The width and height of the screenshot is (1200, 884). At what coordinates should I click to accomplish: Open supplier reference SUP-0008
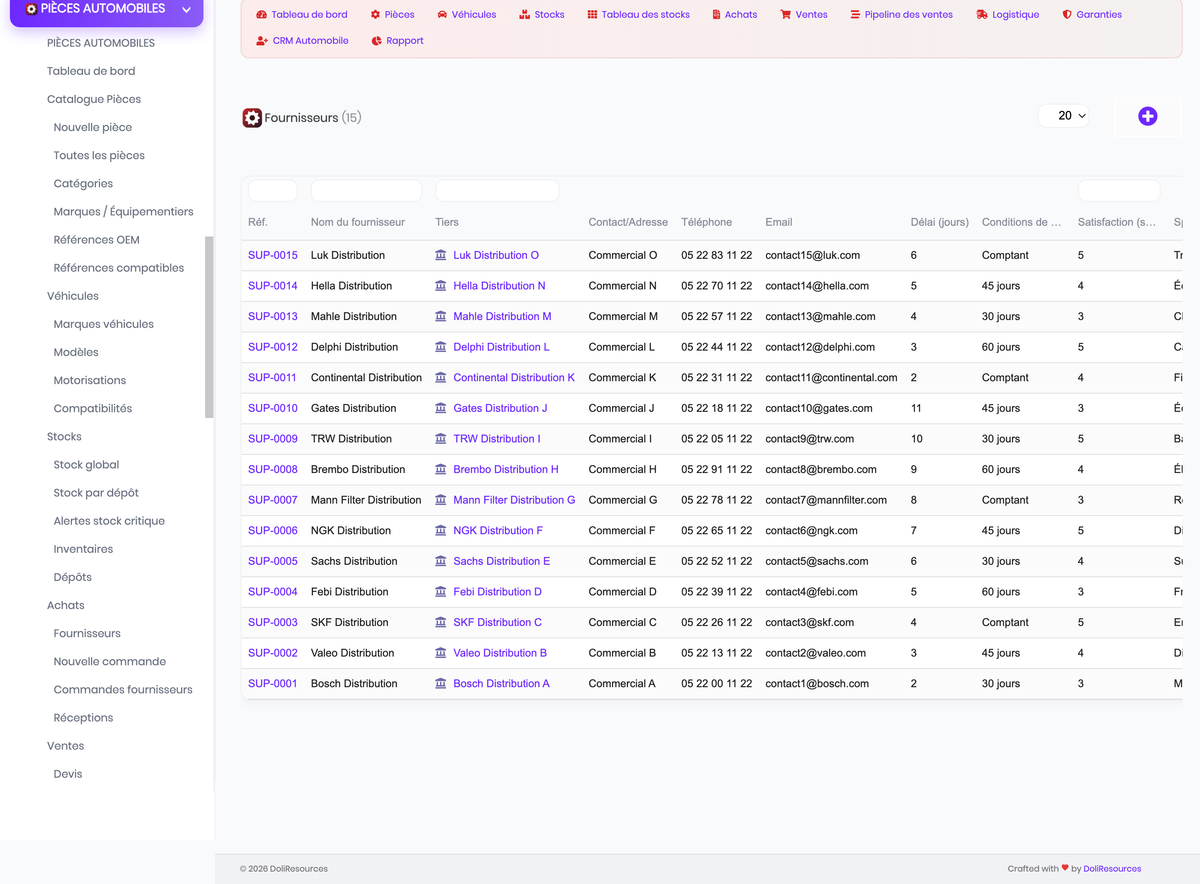(273, 469)
